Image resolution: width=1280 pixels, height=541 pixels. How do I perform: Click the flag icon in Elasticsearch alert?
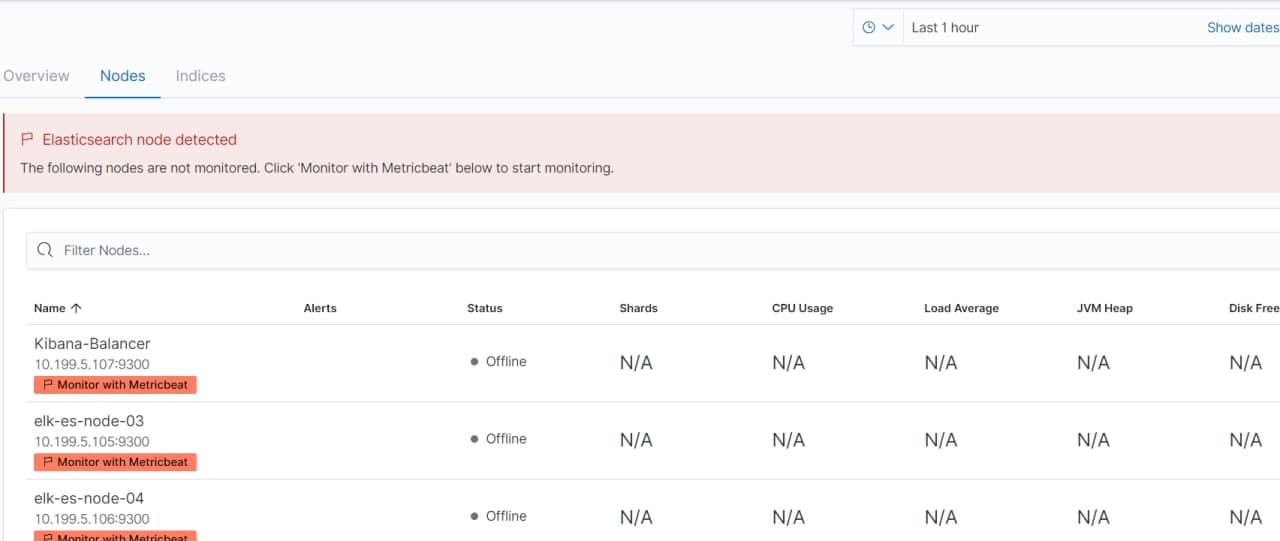(28, 140)
